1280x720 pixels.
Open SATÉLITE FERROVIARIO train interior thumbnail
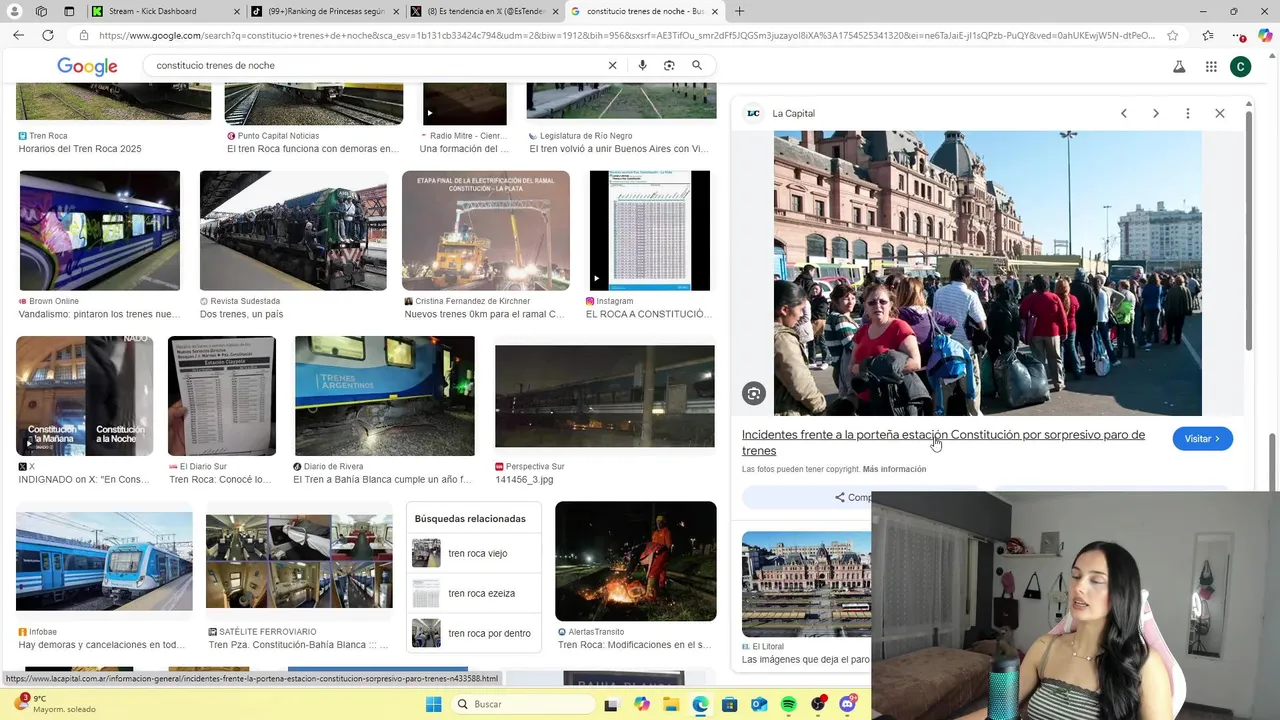(x=299, y=561)
